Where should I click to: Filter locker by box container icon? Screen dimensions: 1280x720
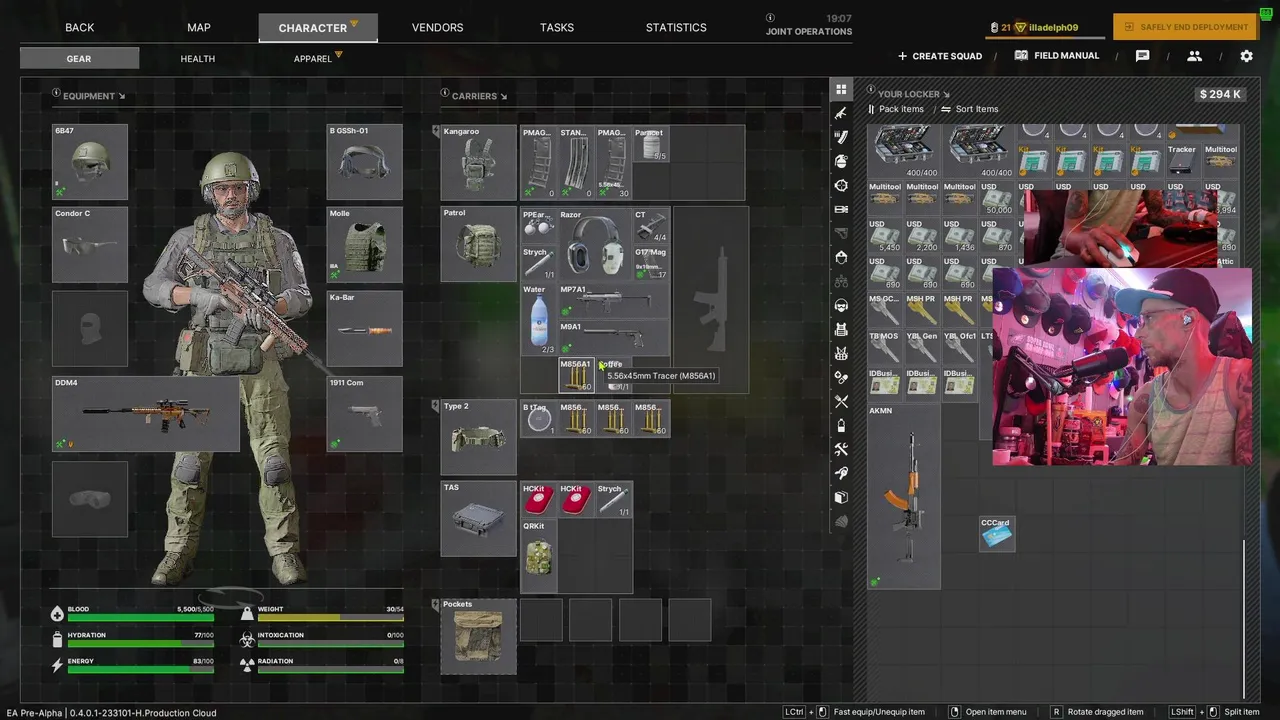pyautogui.click(x=841, y=497)
